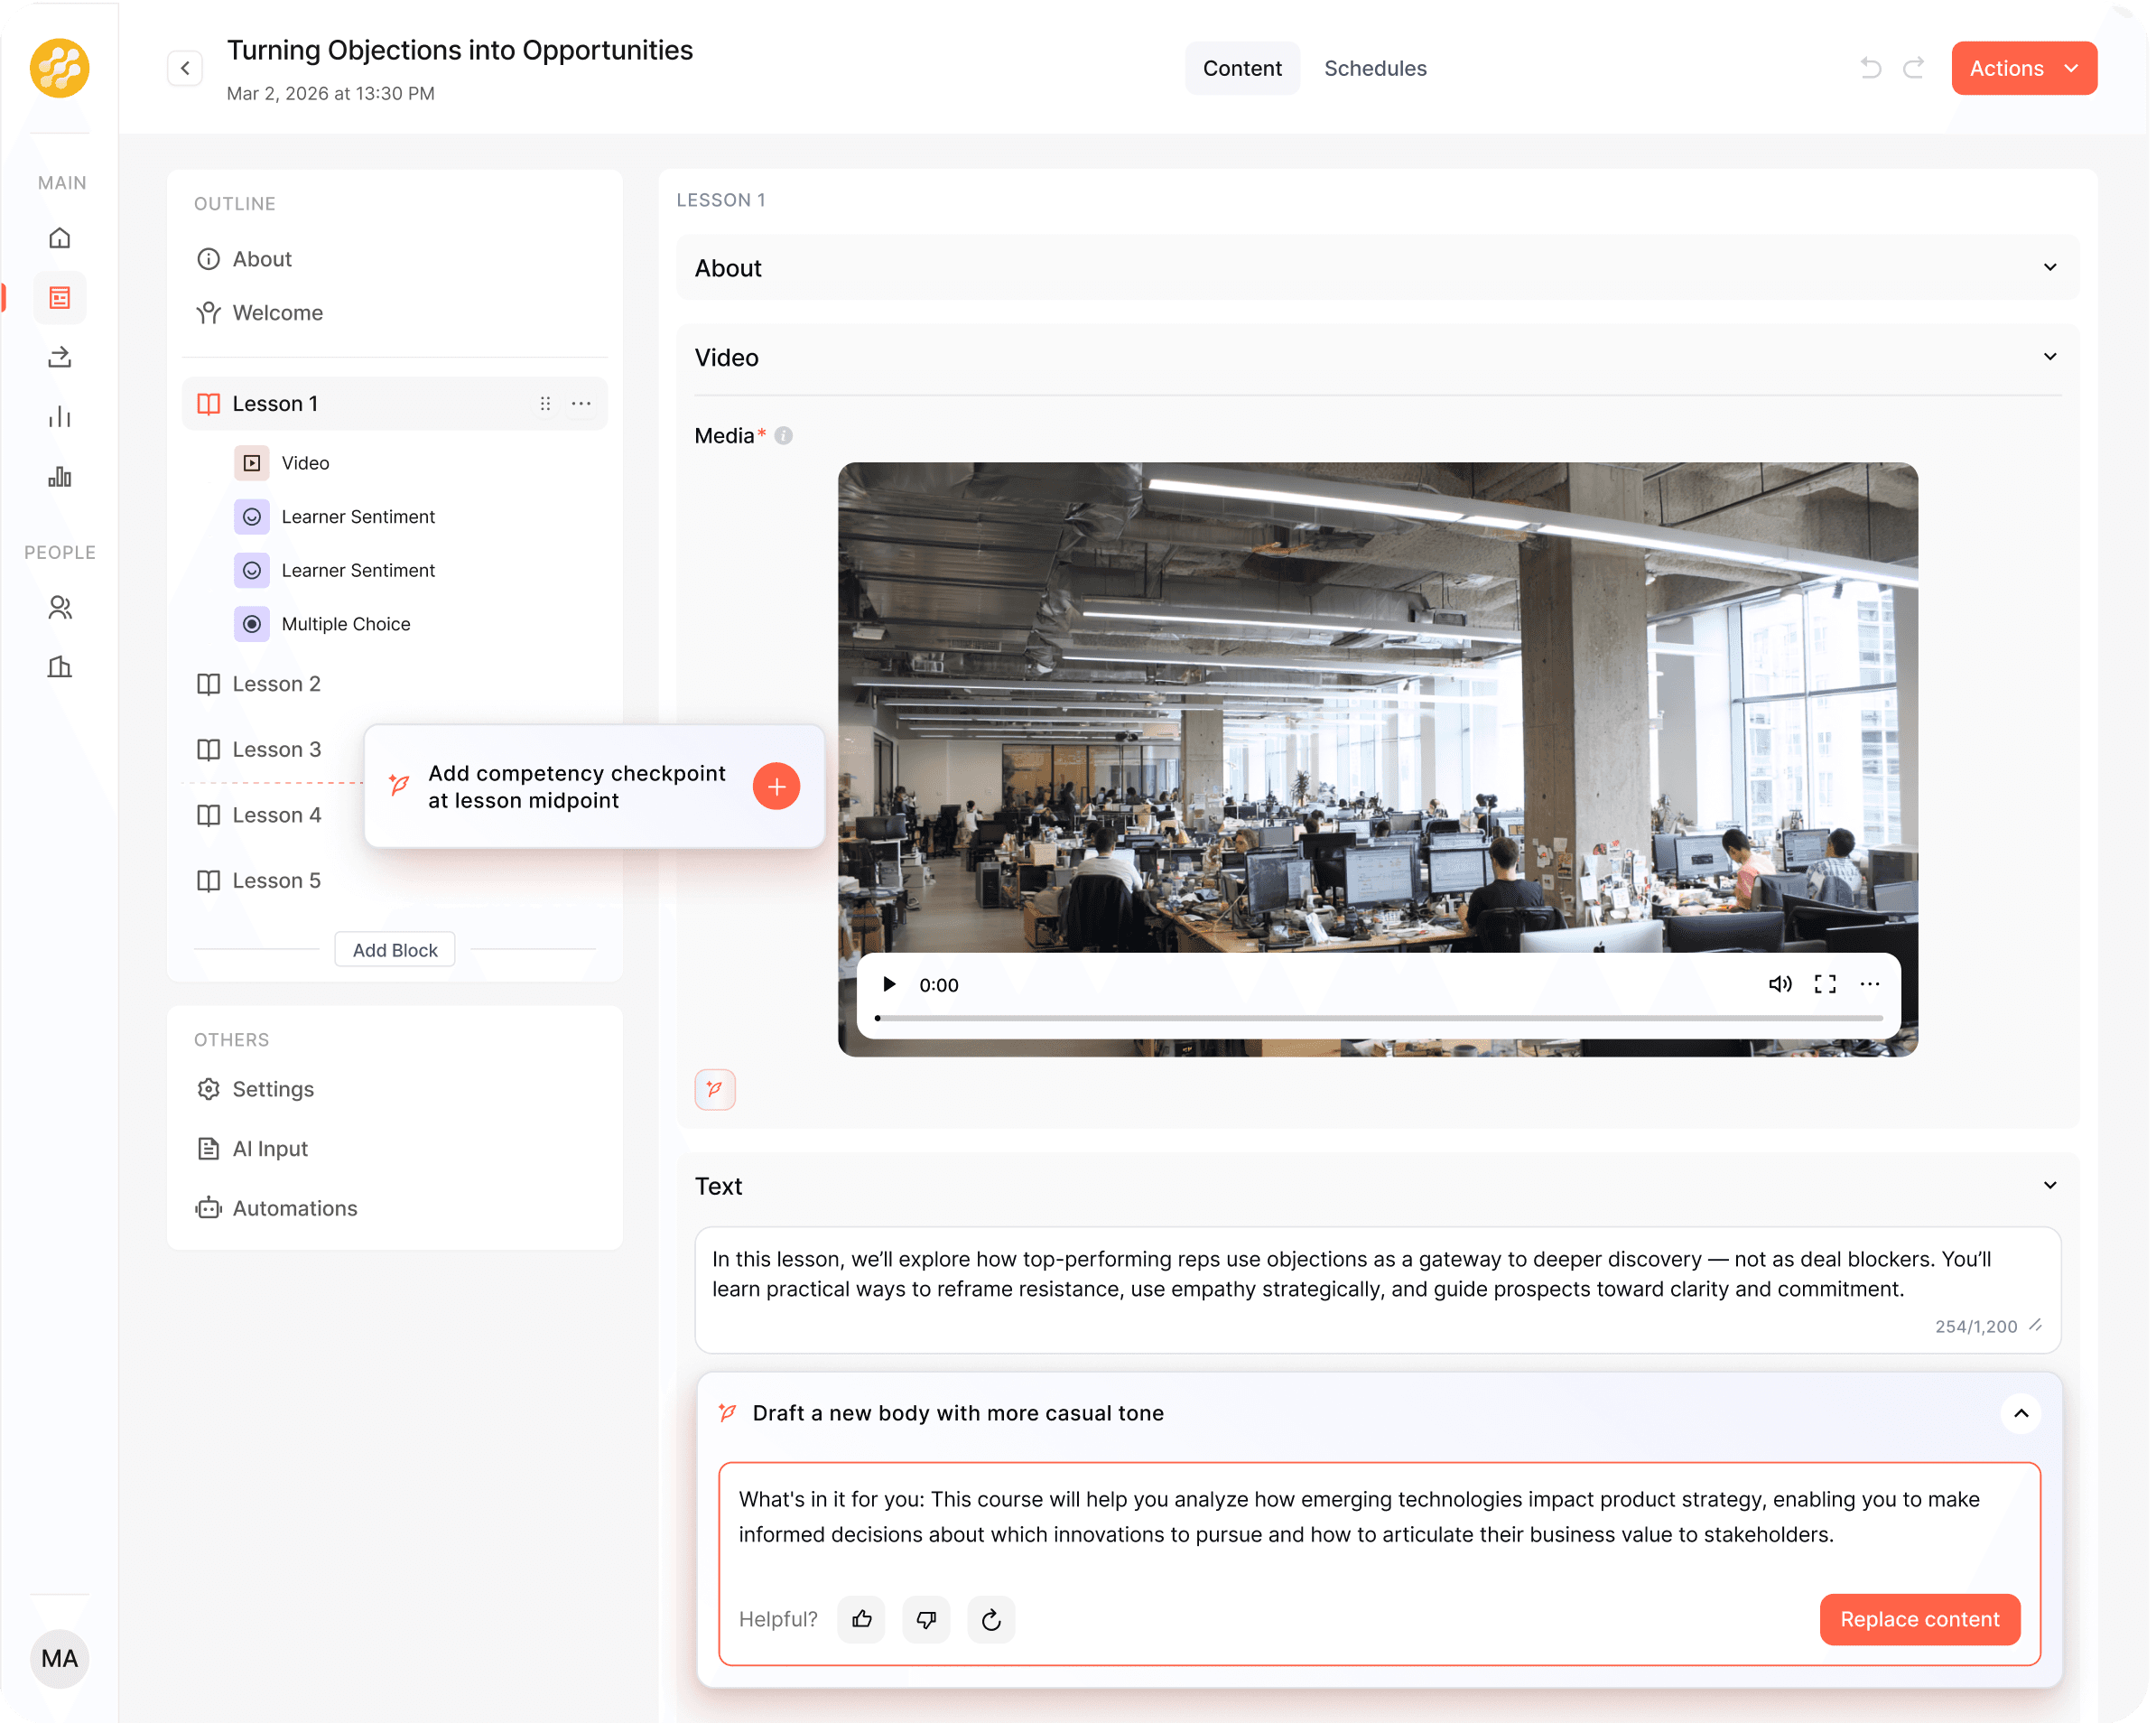The height and width of the screenshot is (1723, 2156).
Task: Open the Actions dropdown button
Action: point(2023,68)
